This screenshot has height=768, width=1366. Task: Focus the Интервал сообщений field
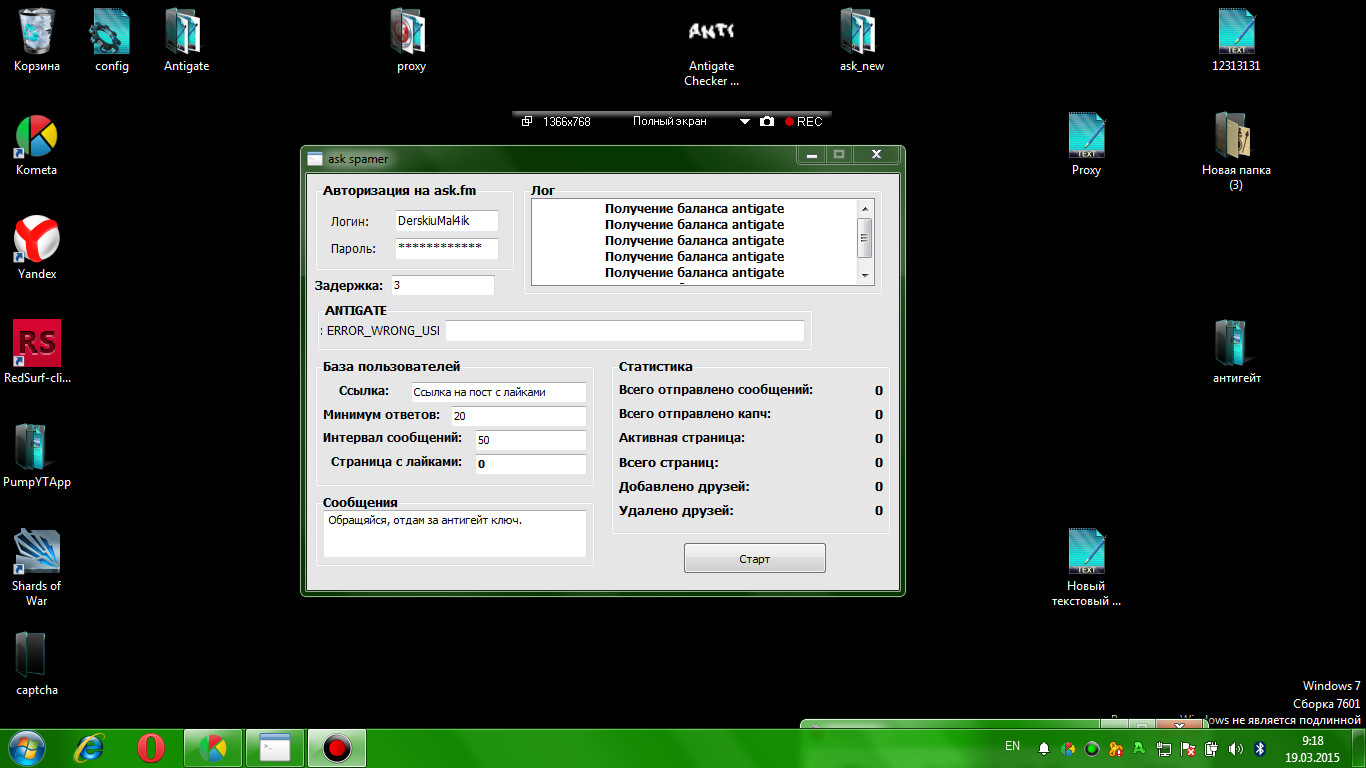coord(529,440)
